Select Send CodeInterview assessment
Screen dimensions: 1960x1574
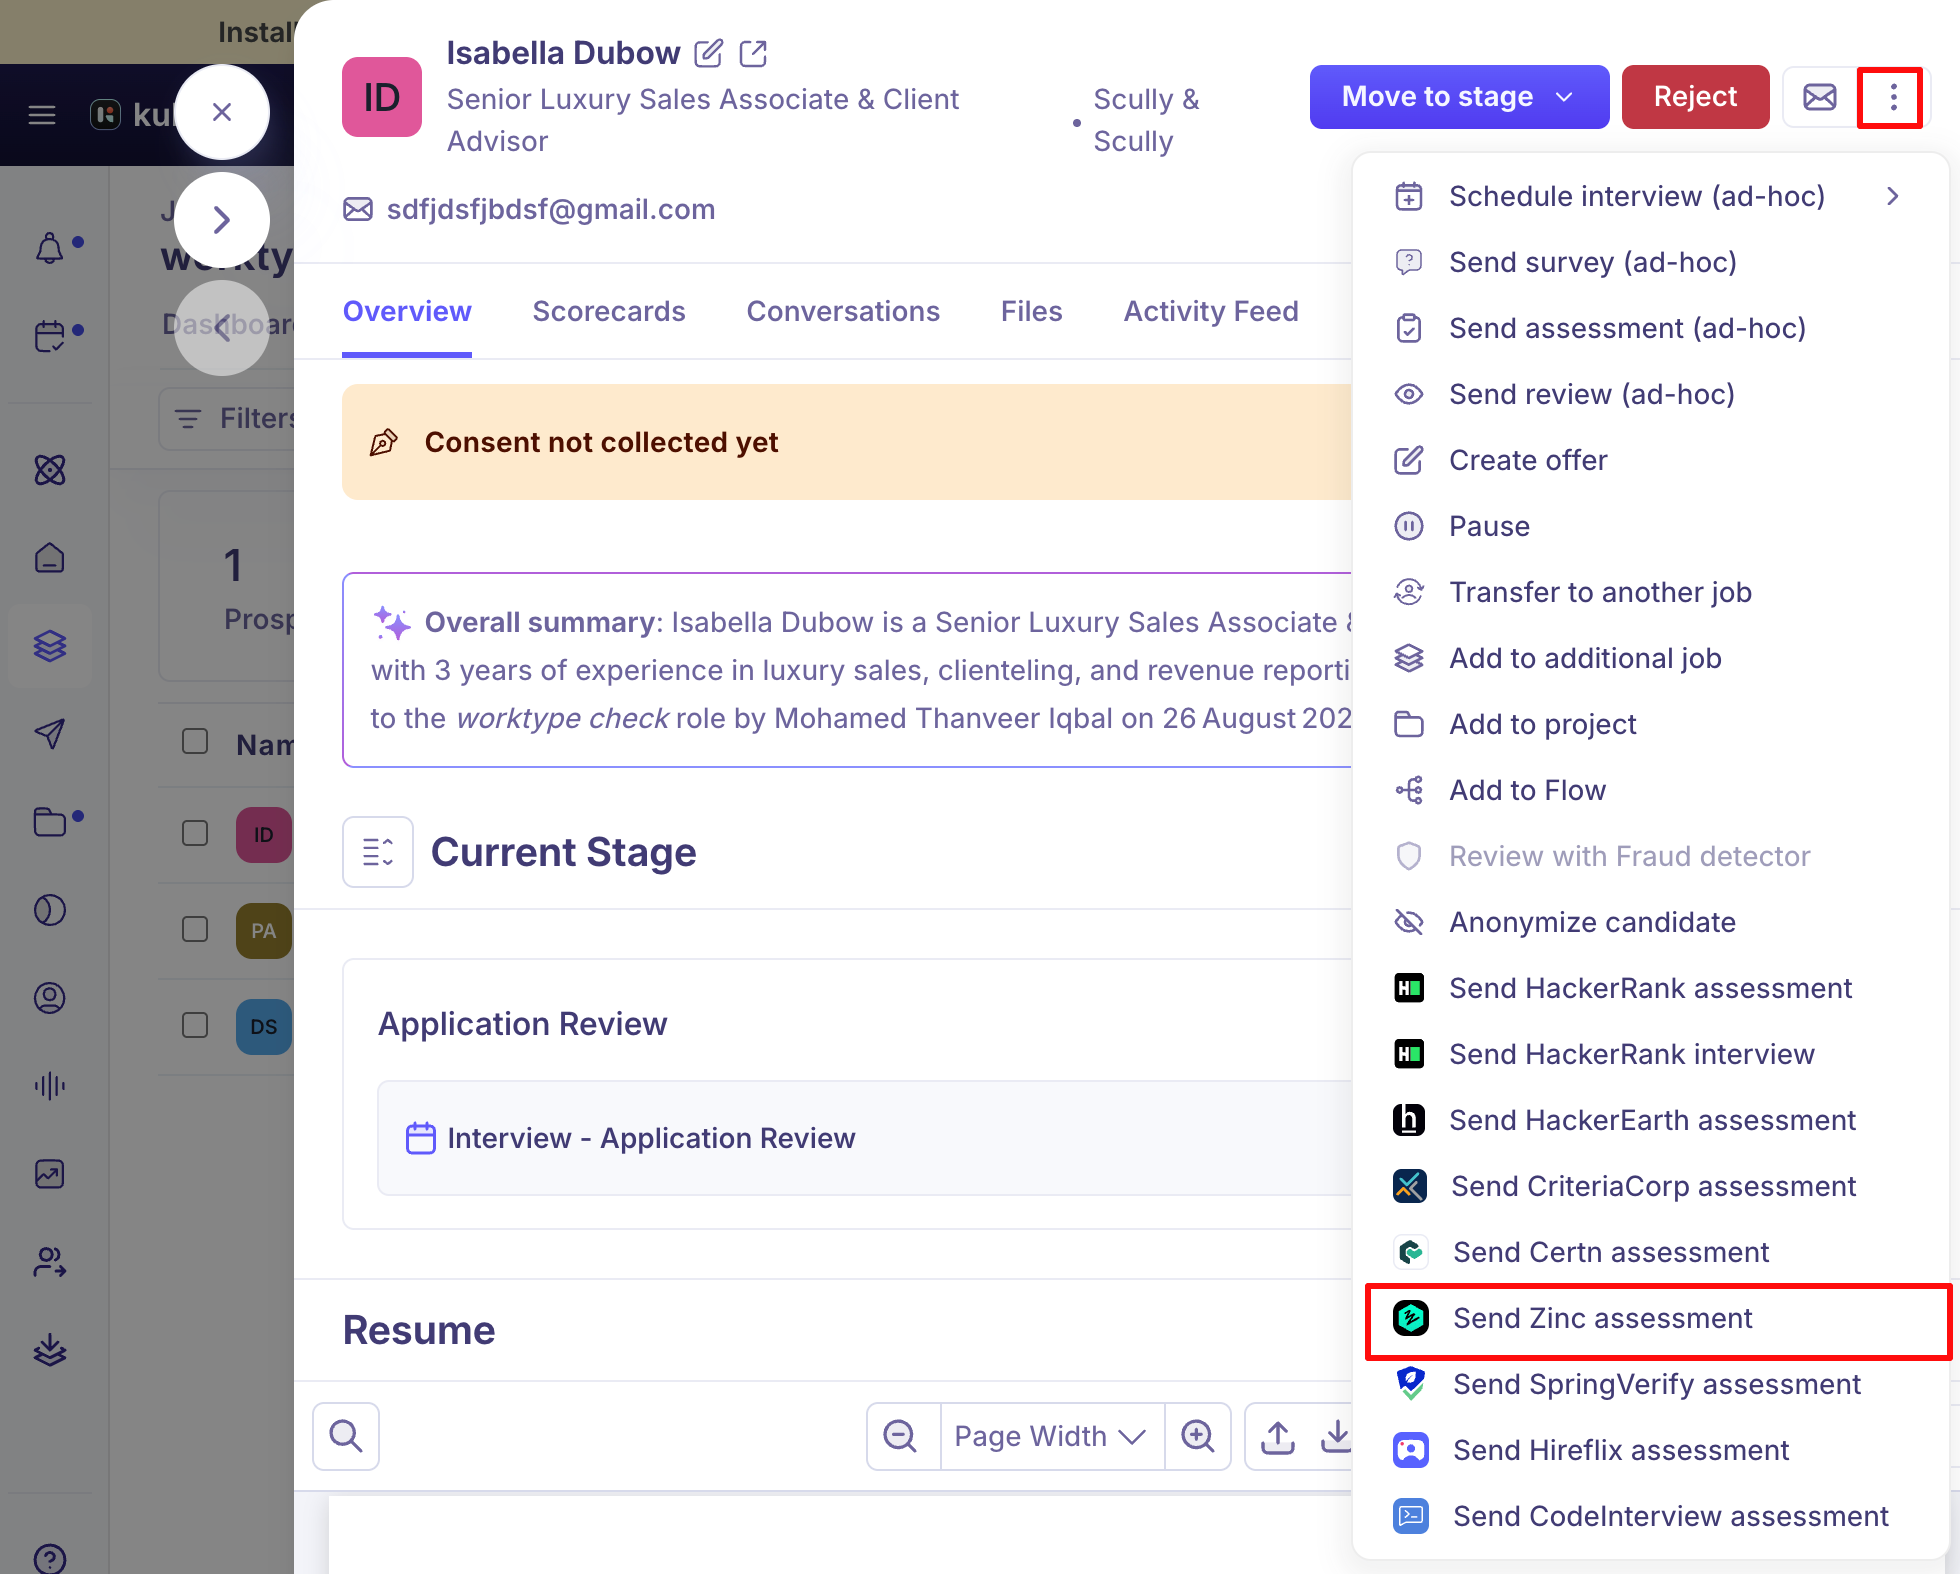point(1650,1516)
